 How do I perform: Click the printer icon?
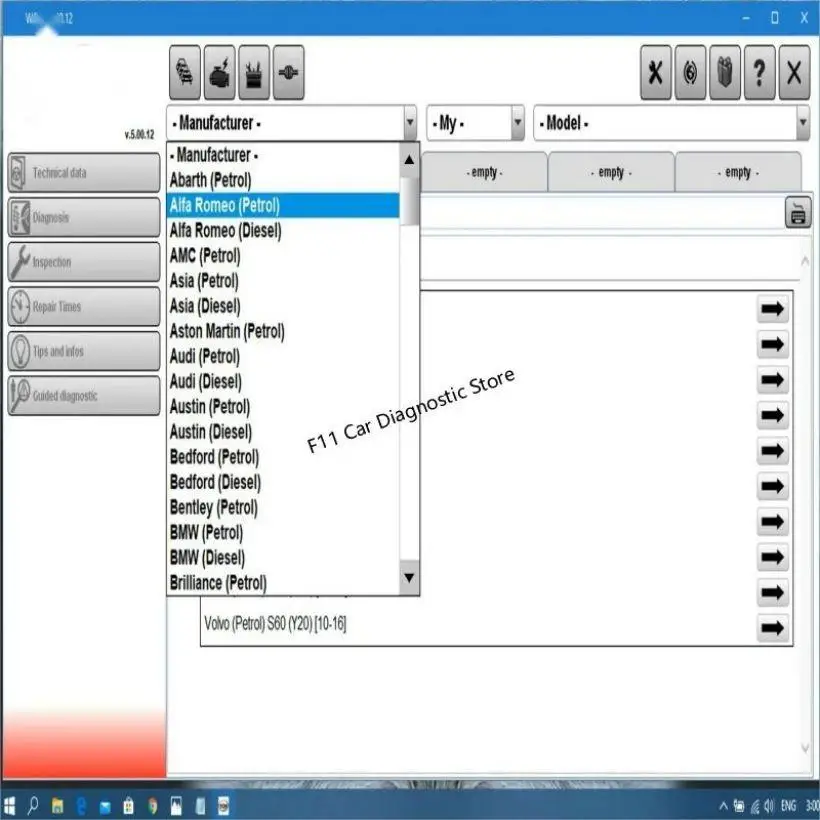click(798, 213)
